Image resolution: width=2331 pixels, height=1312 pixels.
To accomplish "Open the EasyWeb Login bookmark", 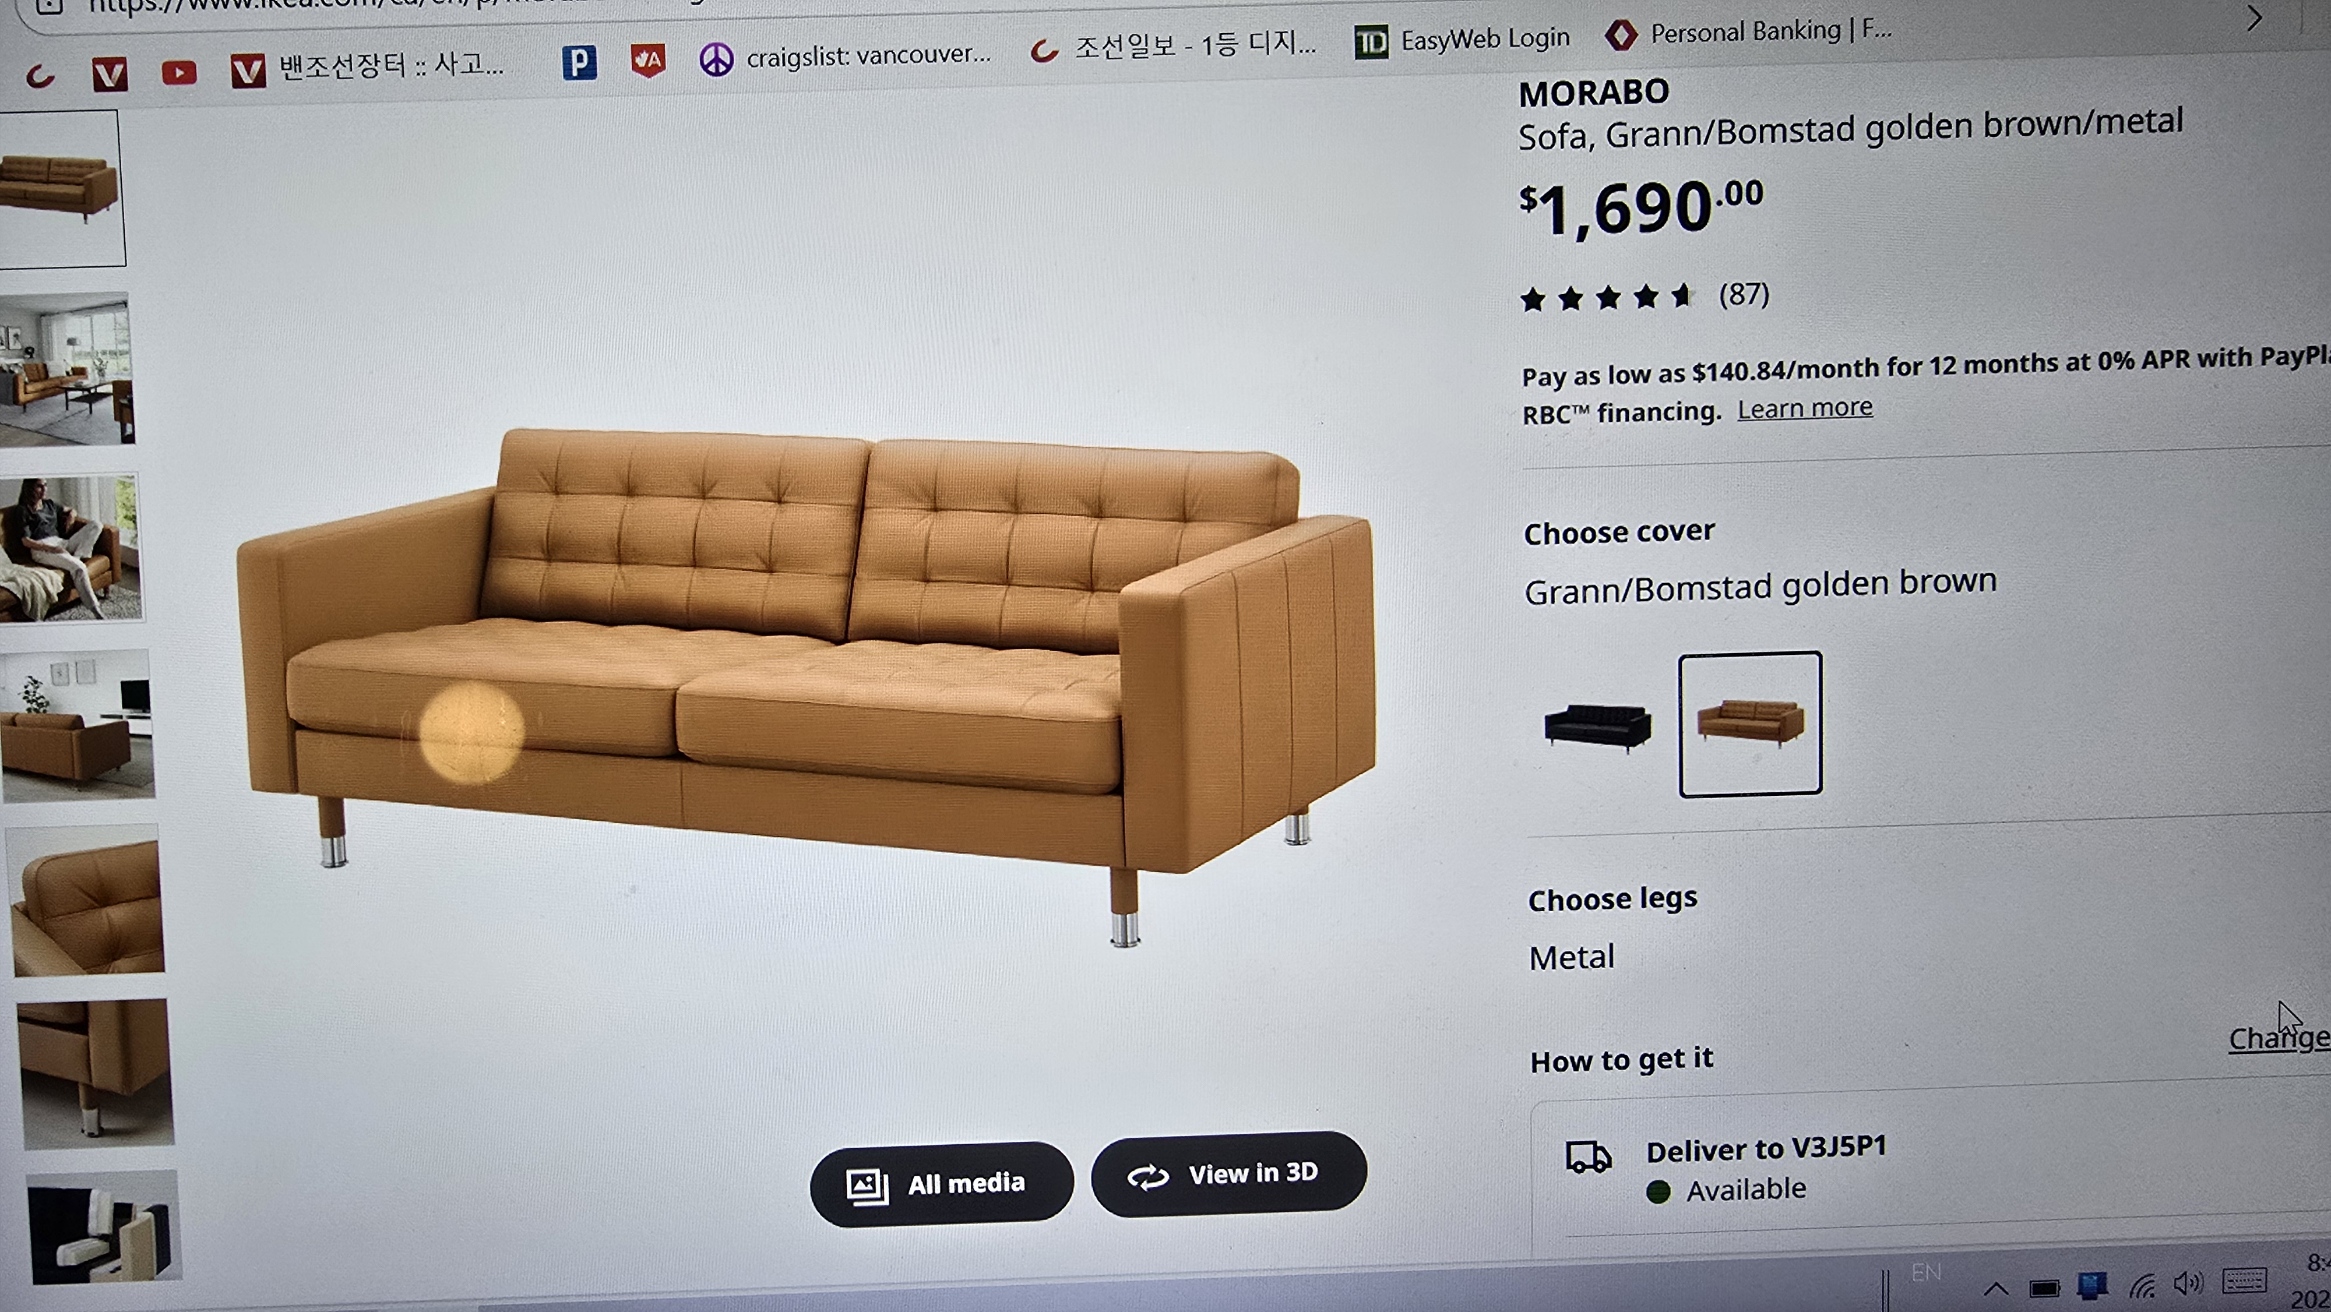I will pyautogui.click(x=1461, y=41).
